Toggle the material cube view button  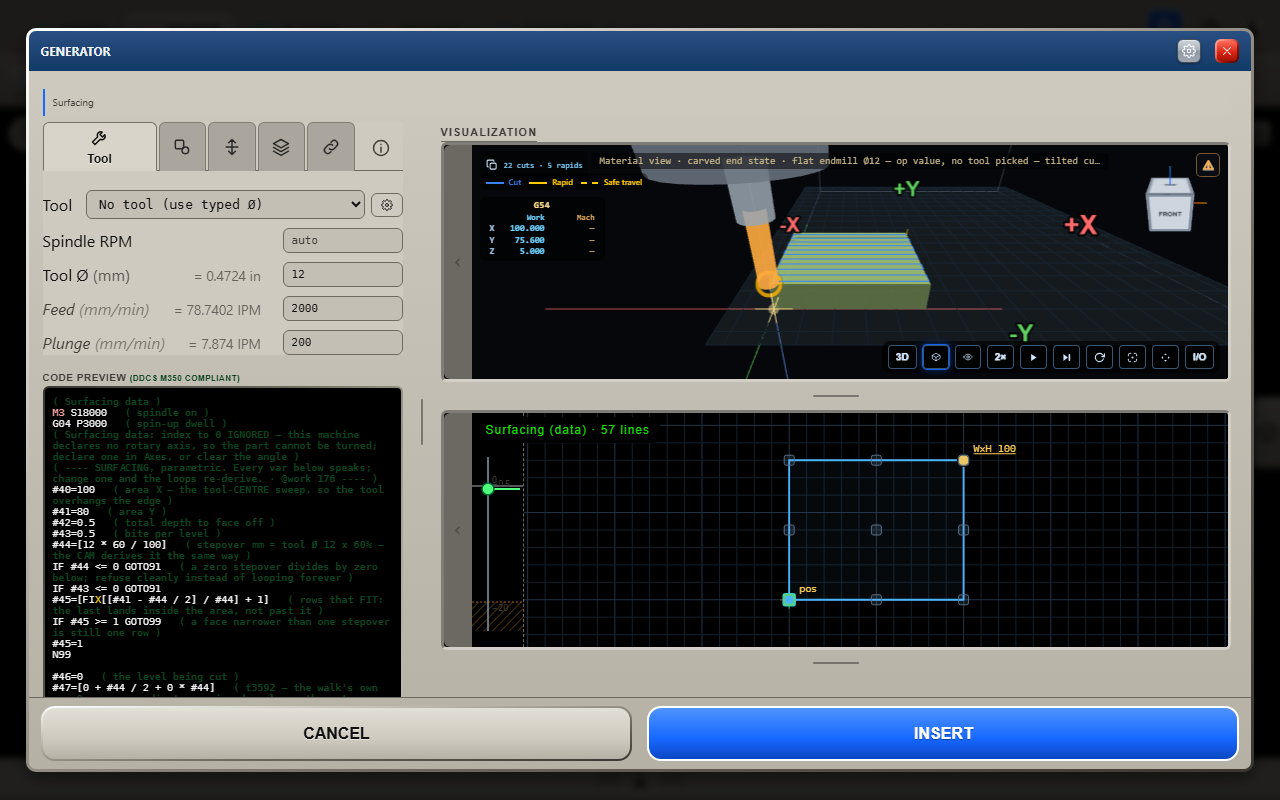pyautogui.click(x=936, y=357)
